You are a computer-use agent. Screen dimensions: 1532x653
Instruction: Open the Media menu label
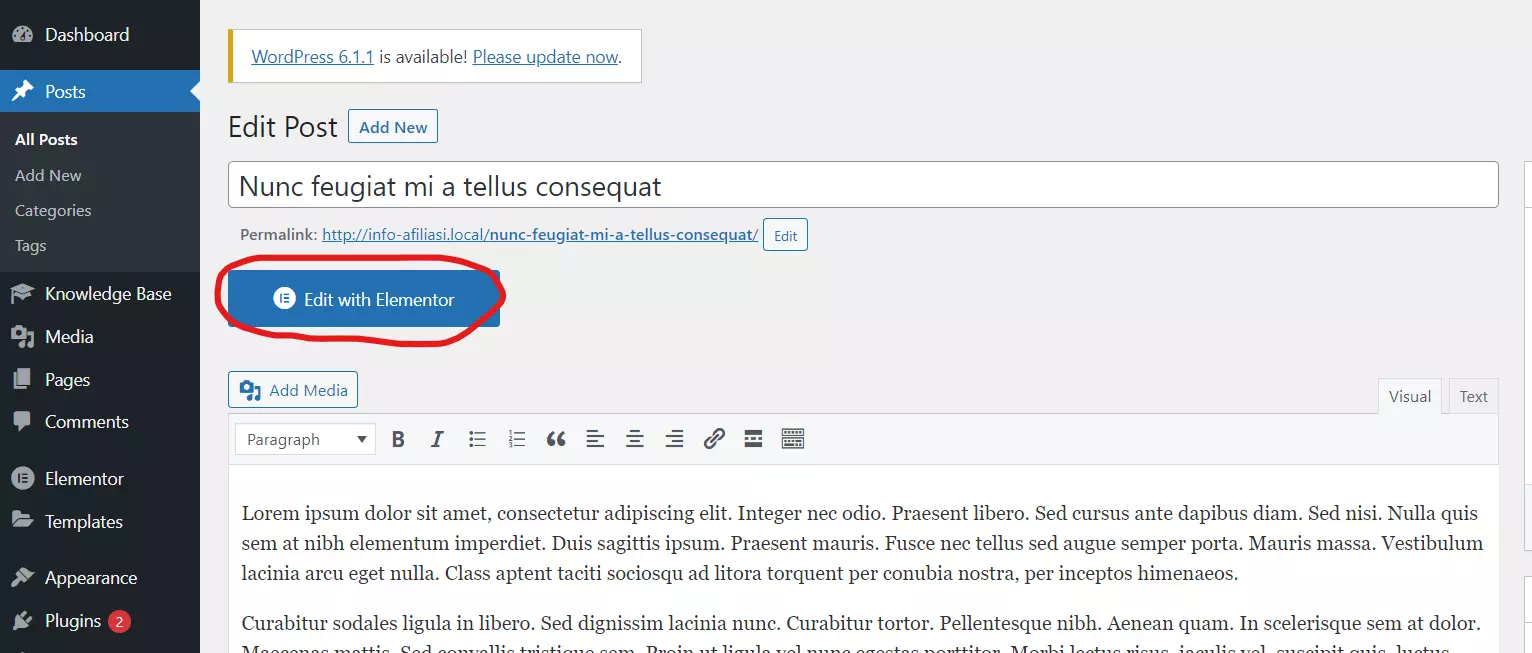(x=69, y=337)
